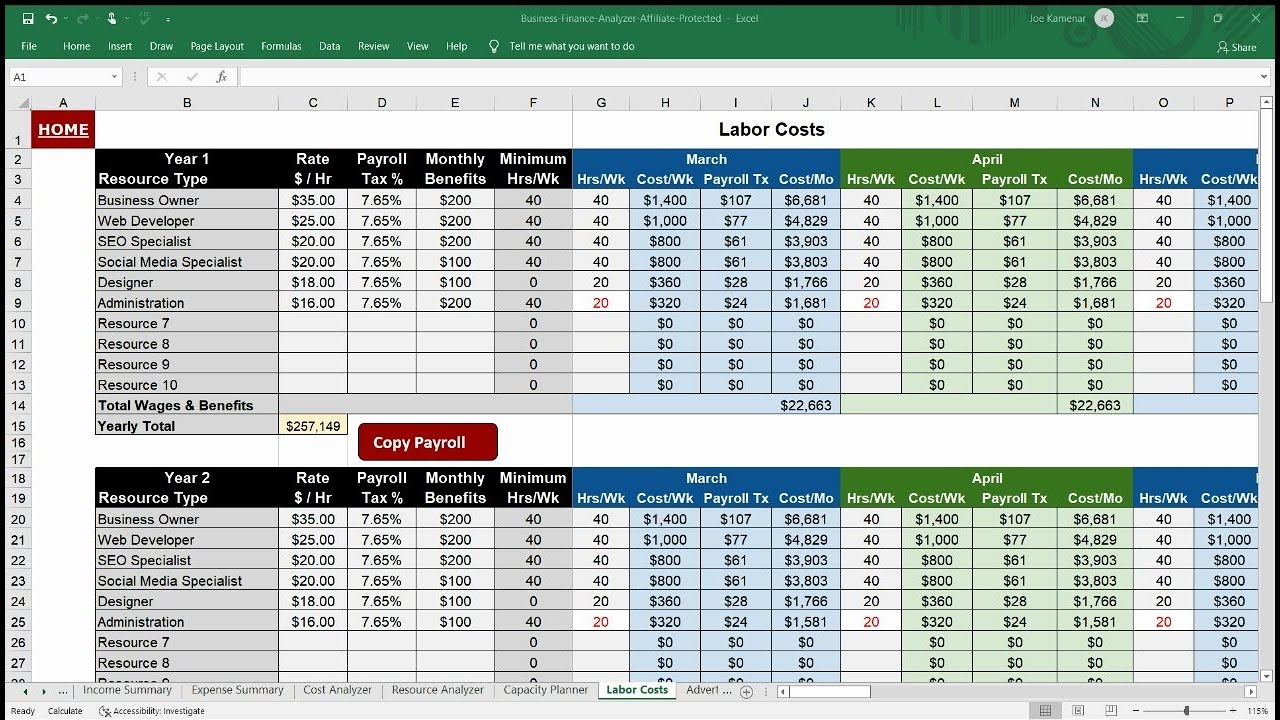Open the Undo history dropdown arrow

tap(65, 19)
